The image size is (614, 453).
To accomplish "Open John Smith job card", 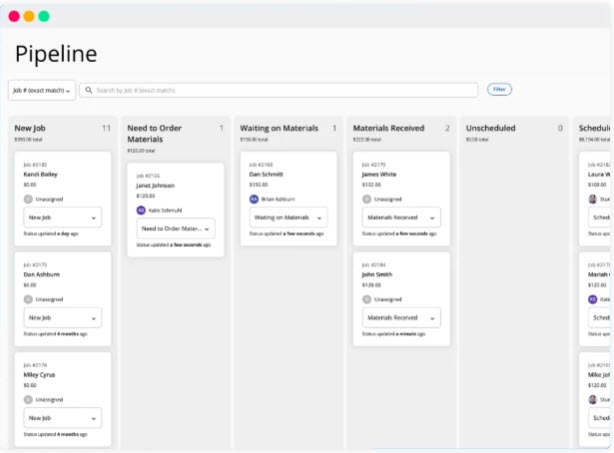I will (401, 299).
